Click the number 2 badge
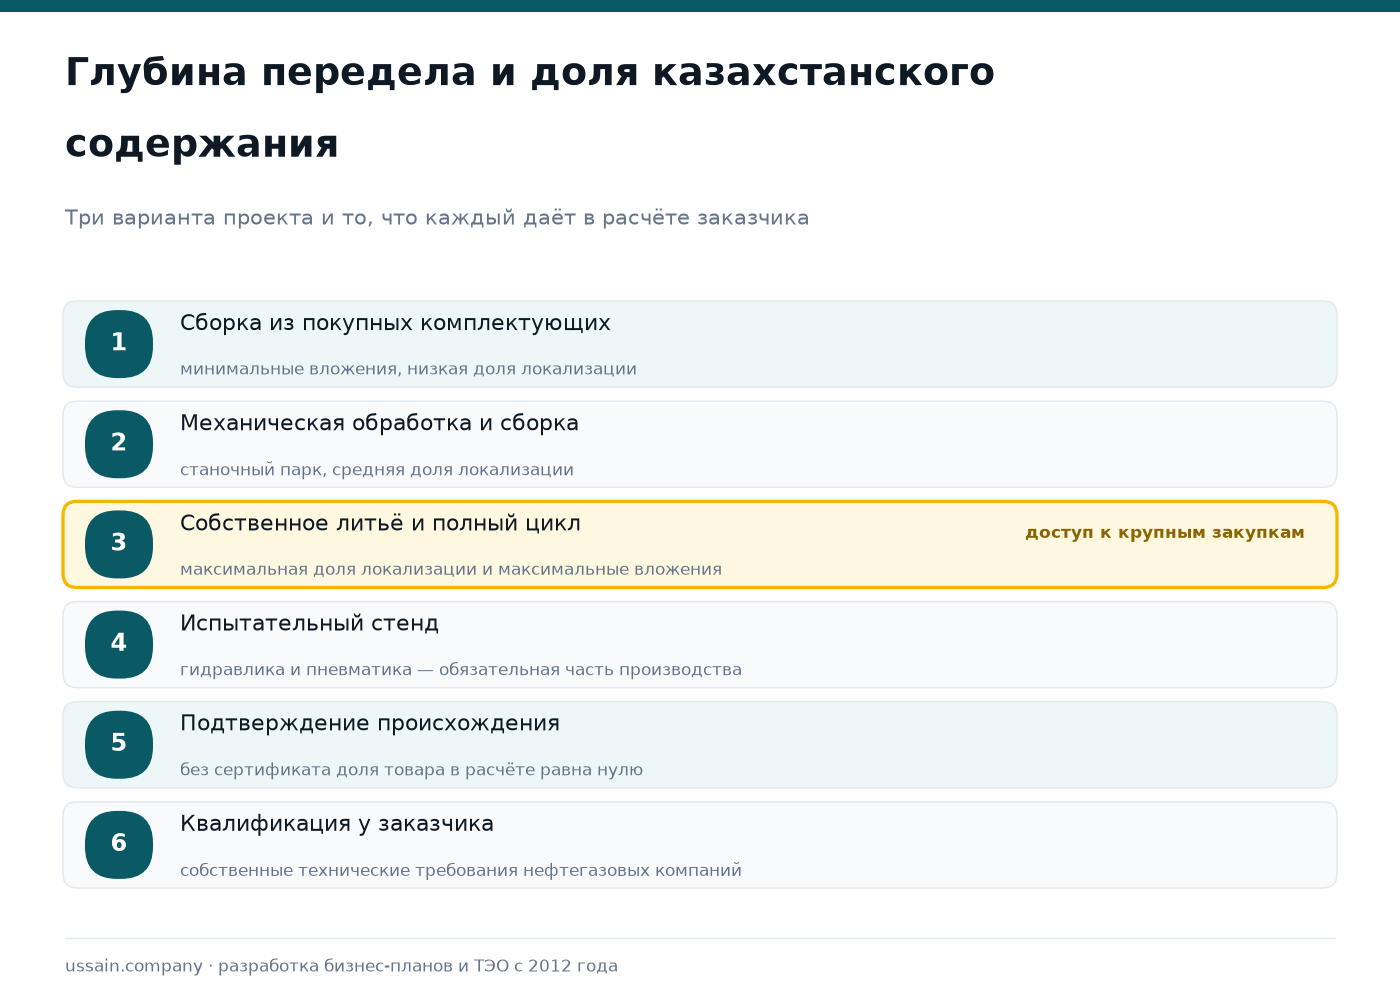1400x1000 pixels. (x=119, y=444)
